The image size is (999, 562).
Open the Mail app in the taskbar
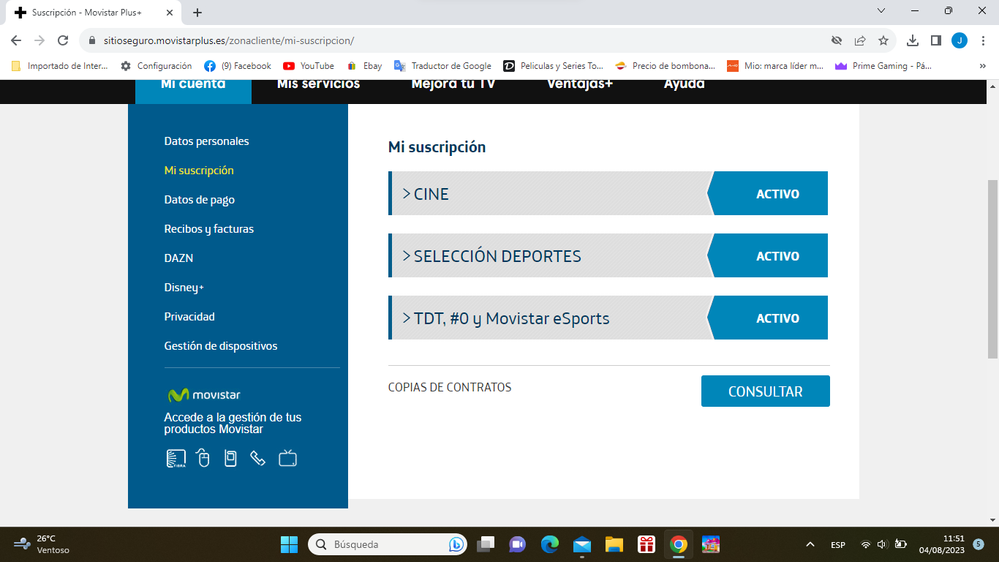click(x=582, y=544)
